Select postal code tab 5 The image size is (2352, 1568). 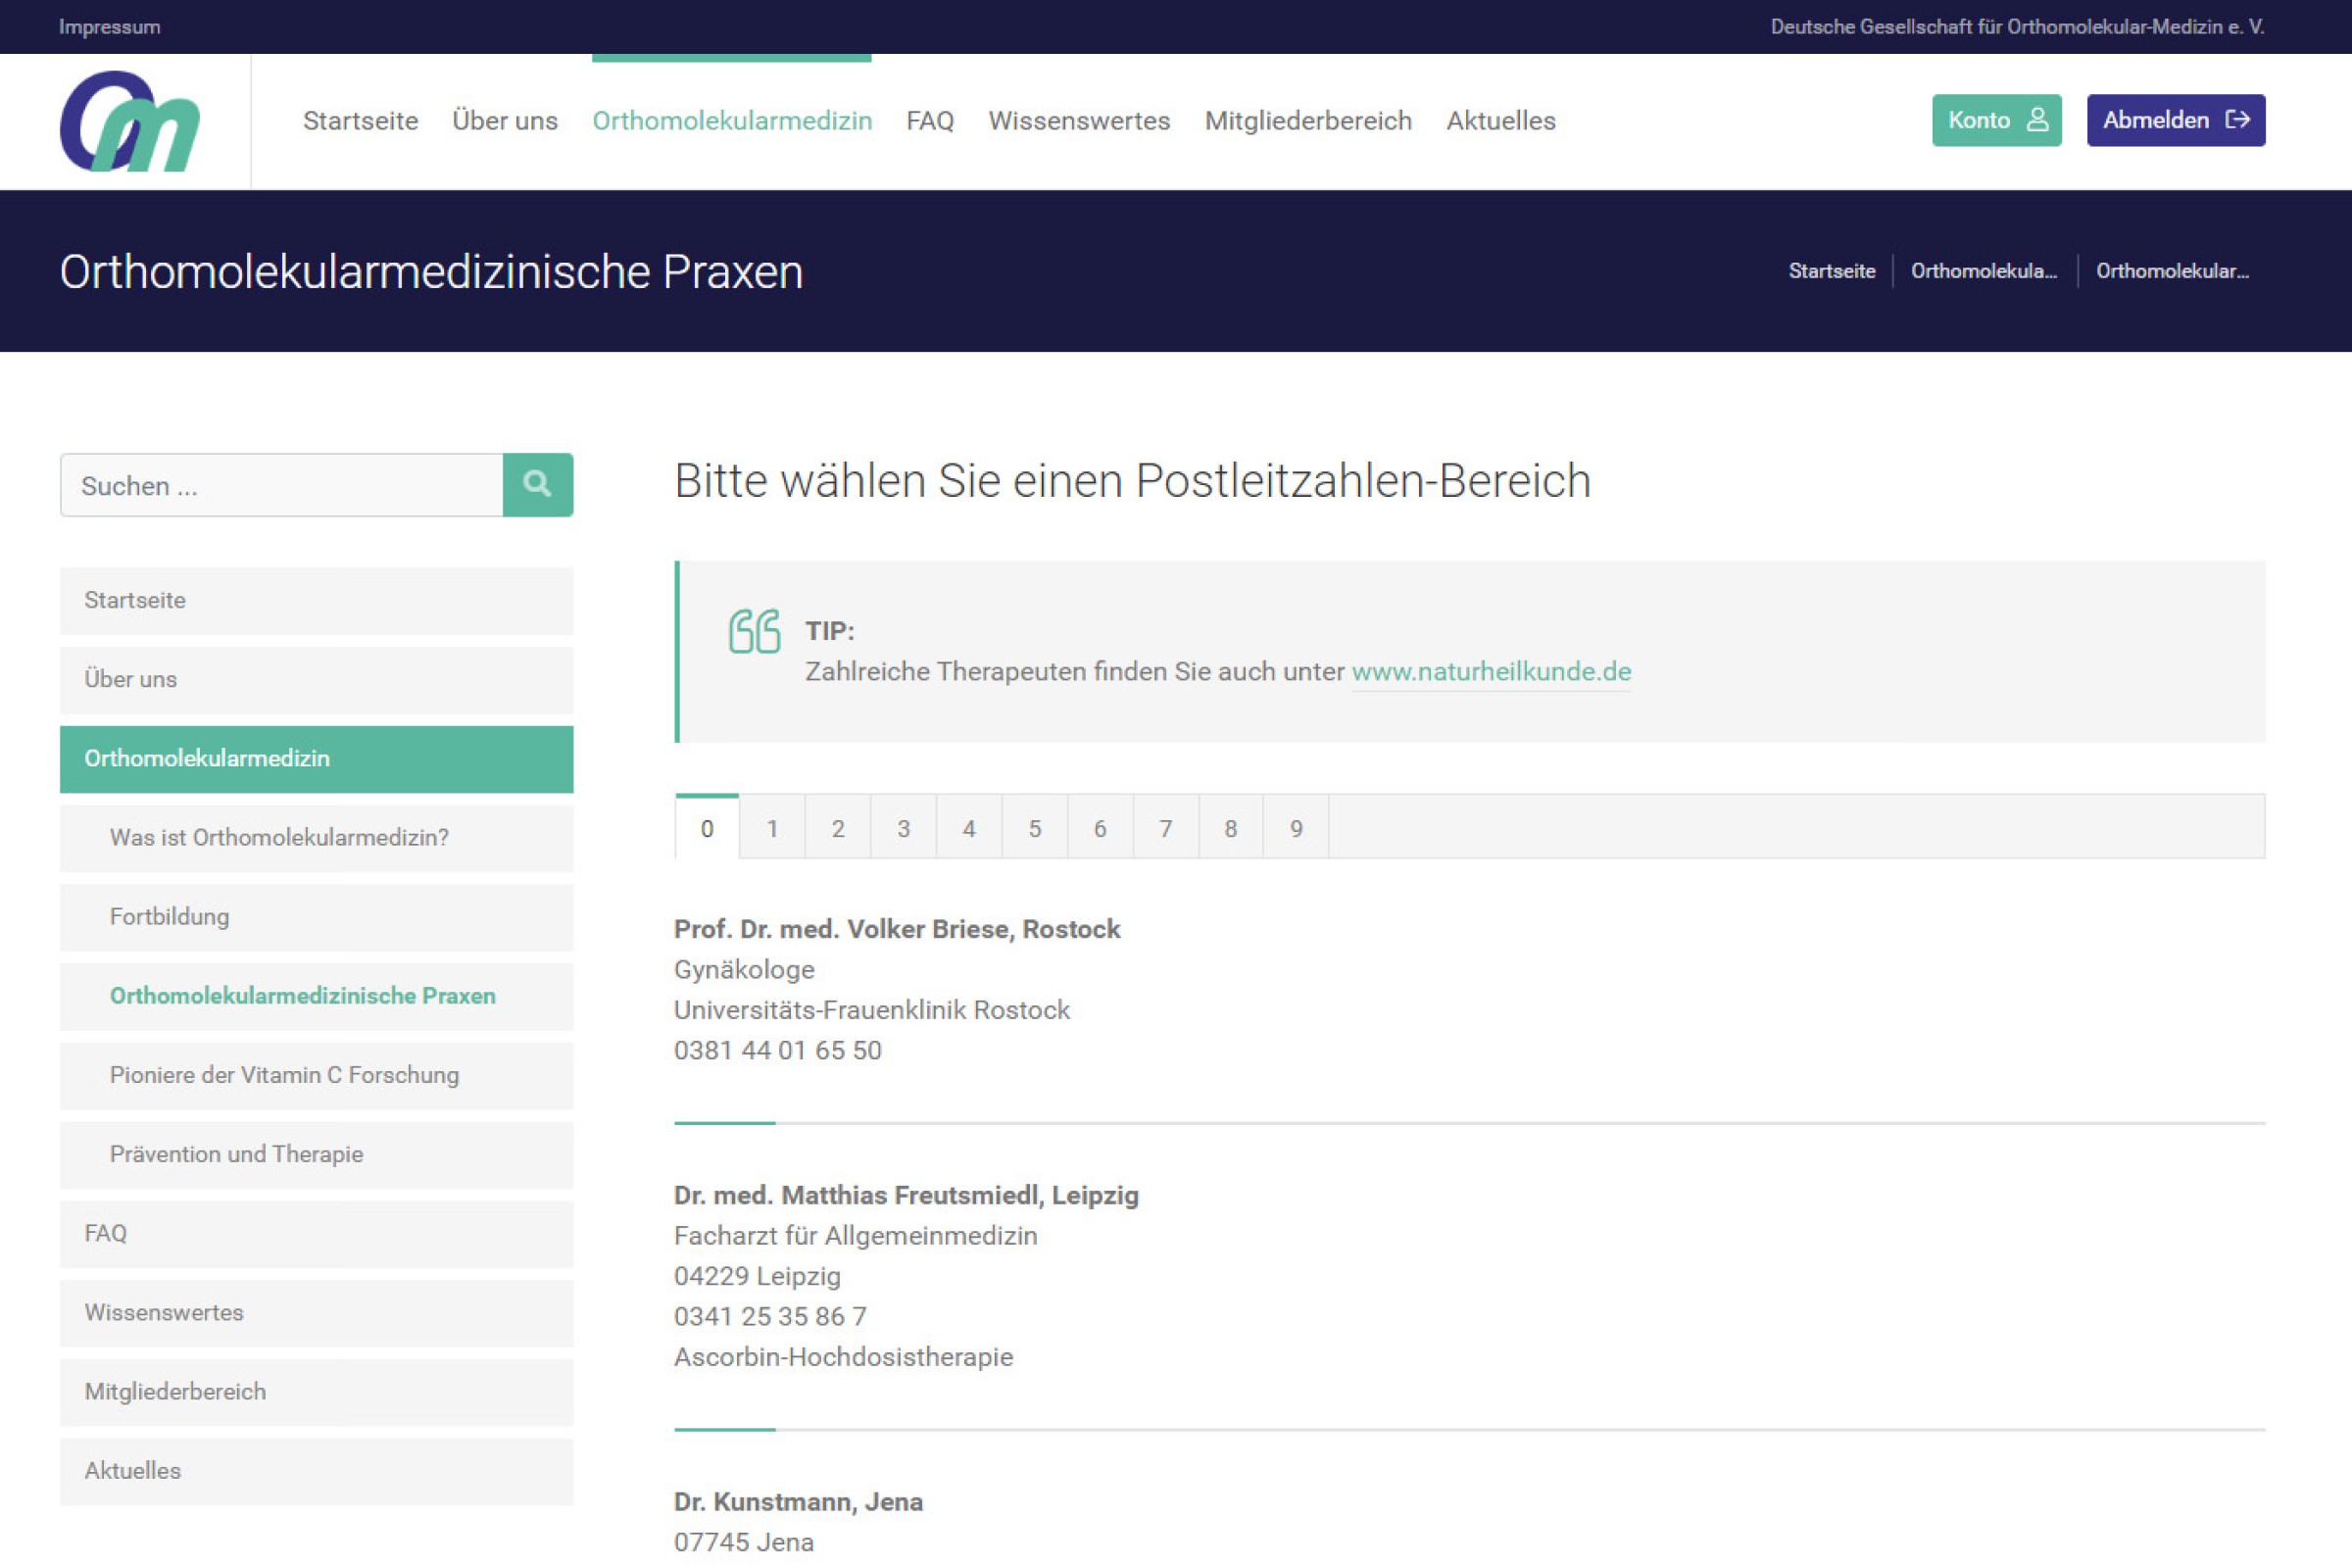[1034, 828]
